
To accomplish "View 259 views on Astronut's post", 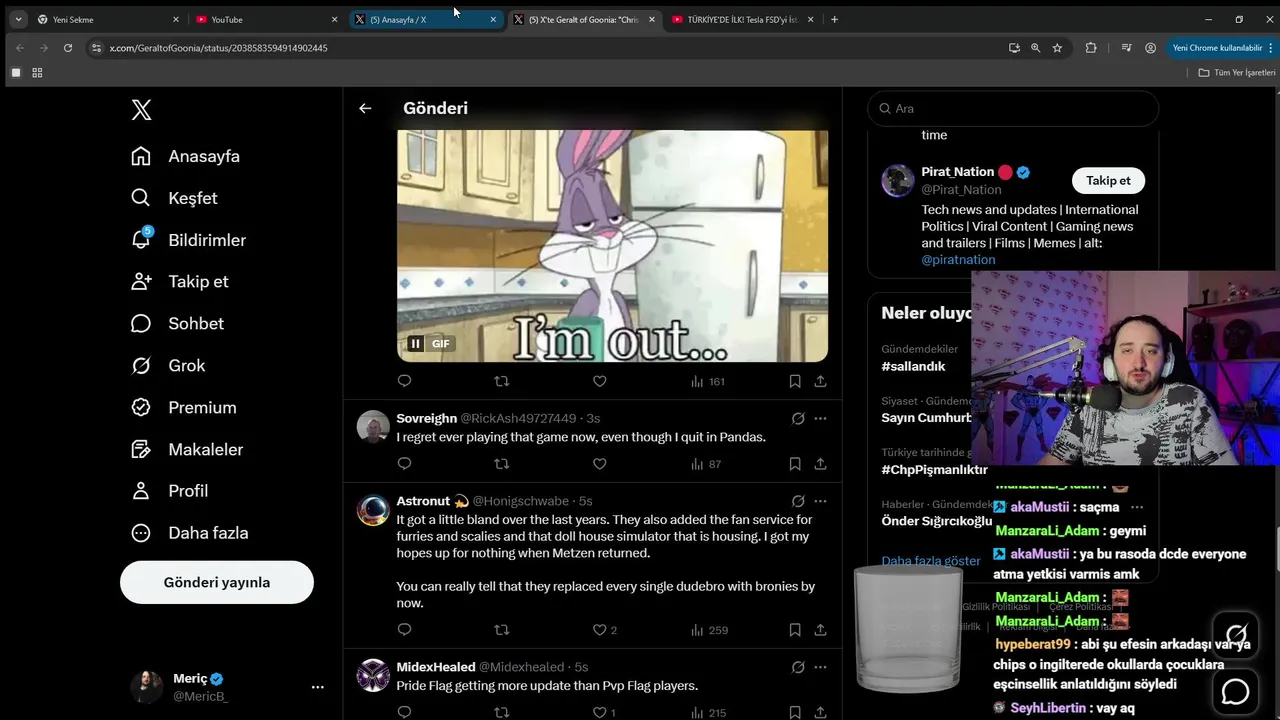I will pos(709,630).
